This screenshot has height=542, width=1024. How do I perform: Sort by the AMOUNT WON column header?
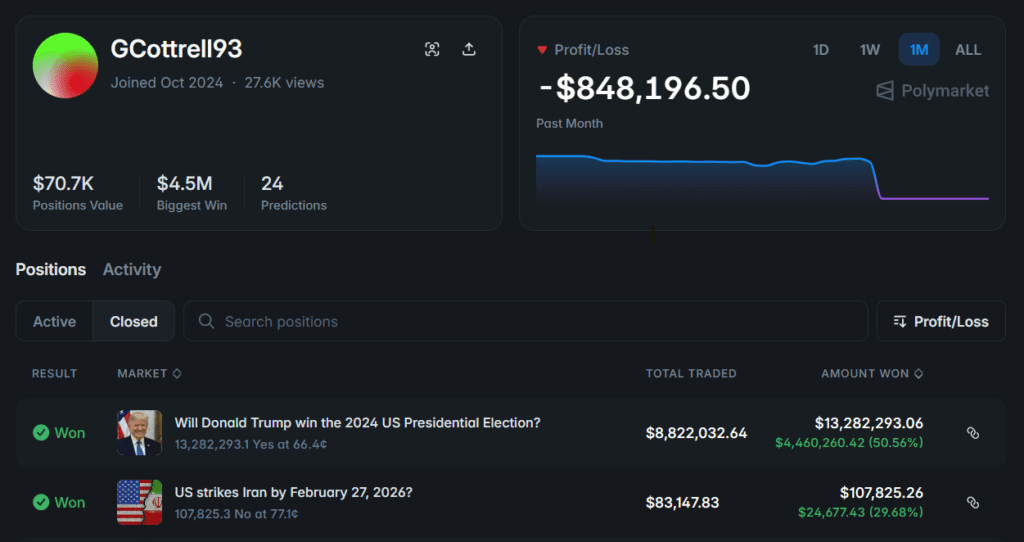[871, 374]
